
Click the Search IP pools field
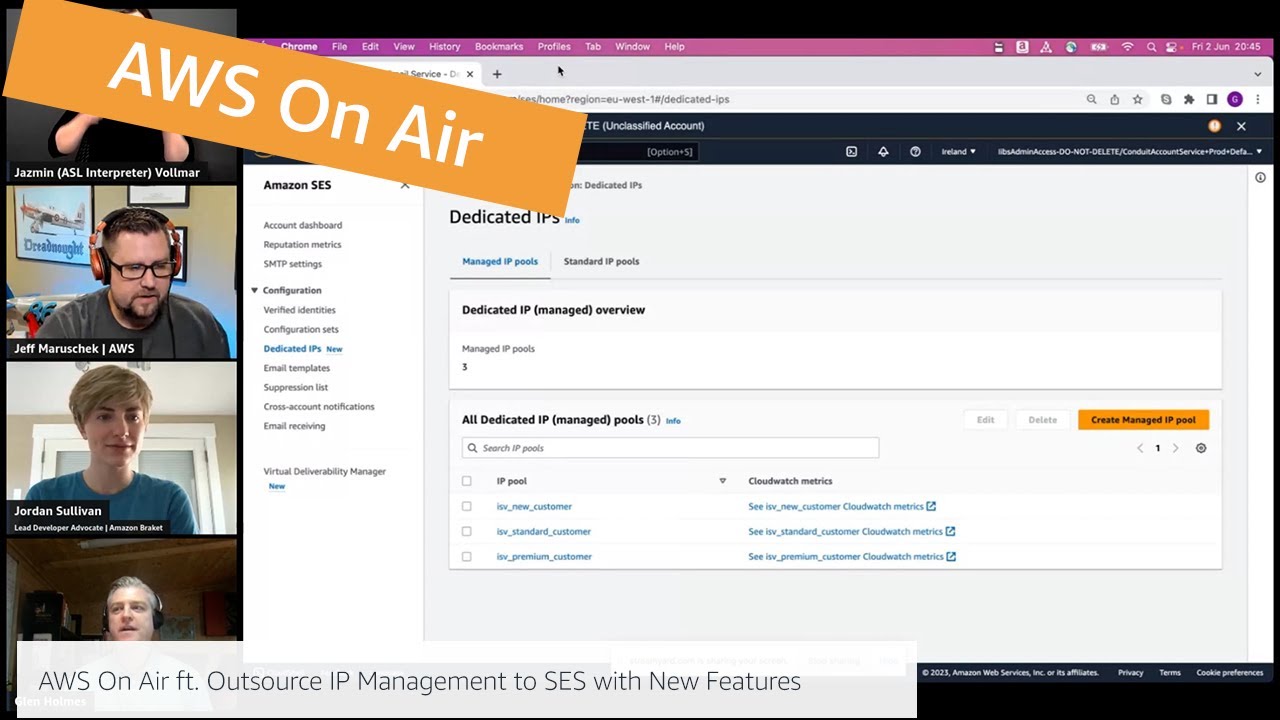[x=670, y=448]
